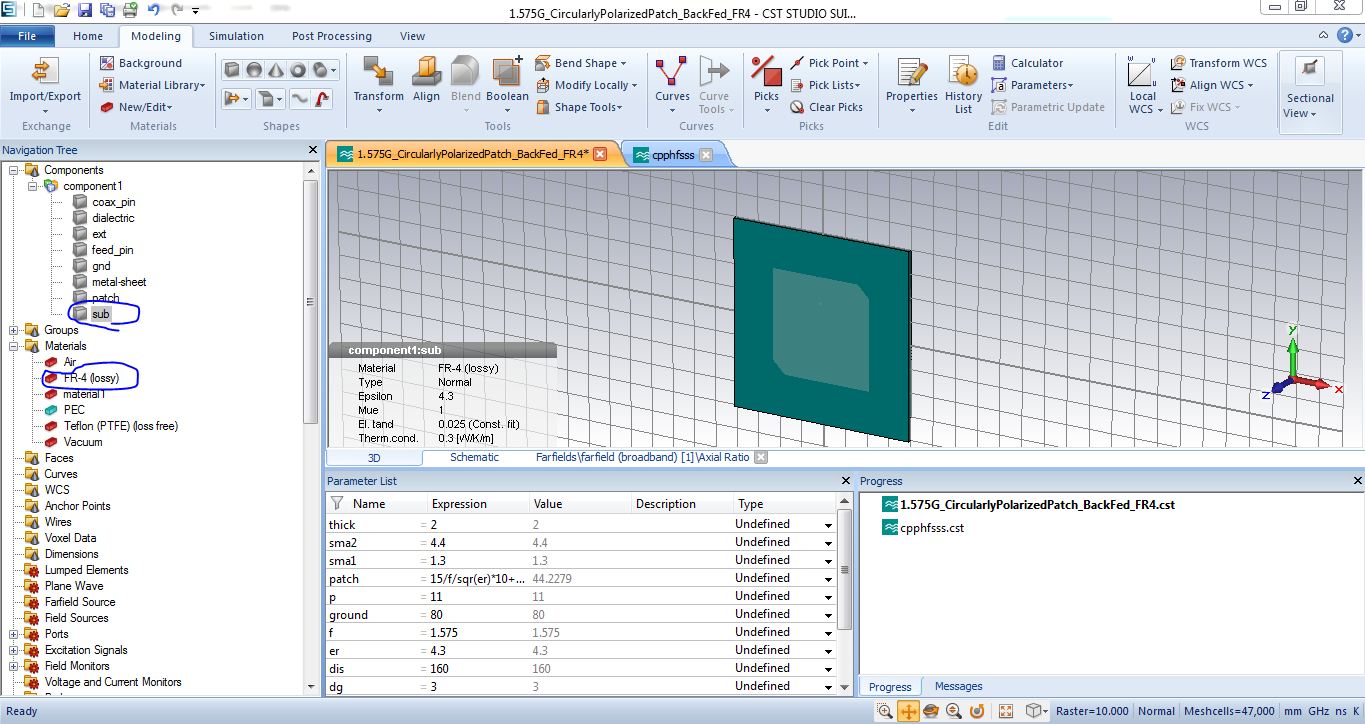The width and height of the screenshot is (1365, 724).
Task: Close the Navigation Tree panel
Action: click(x=313, y=150)
